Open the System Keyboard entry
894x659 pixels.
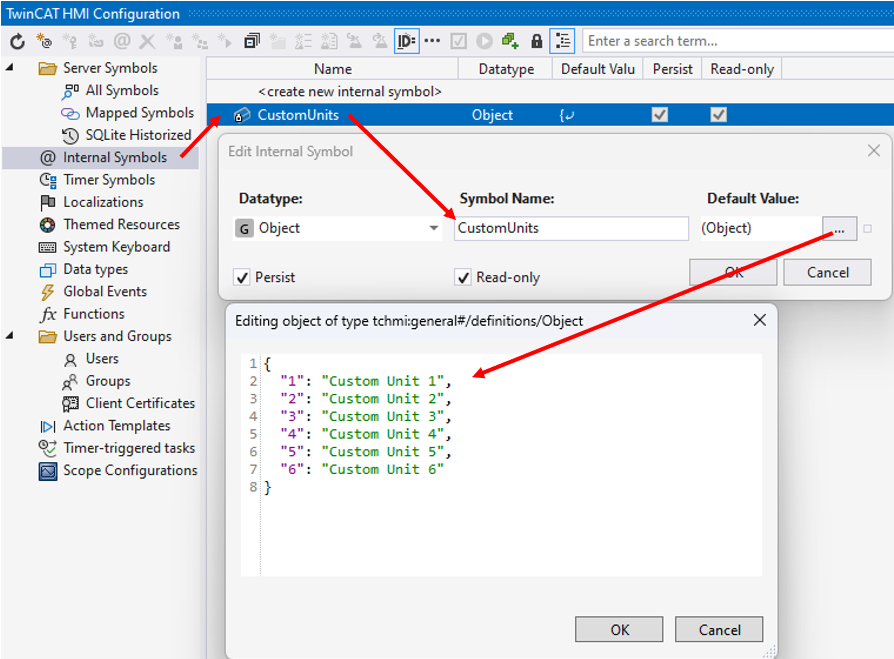[x=116, y=247]
